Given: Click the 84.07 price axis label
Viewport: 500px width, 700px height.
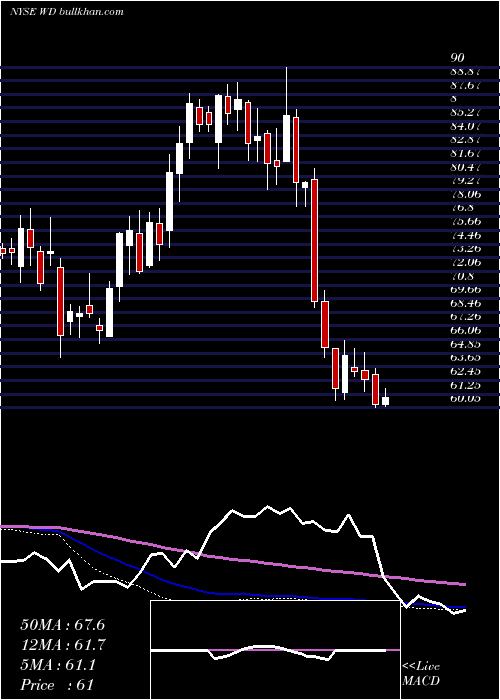Looking at the screenshot, I should point(465,126).
